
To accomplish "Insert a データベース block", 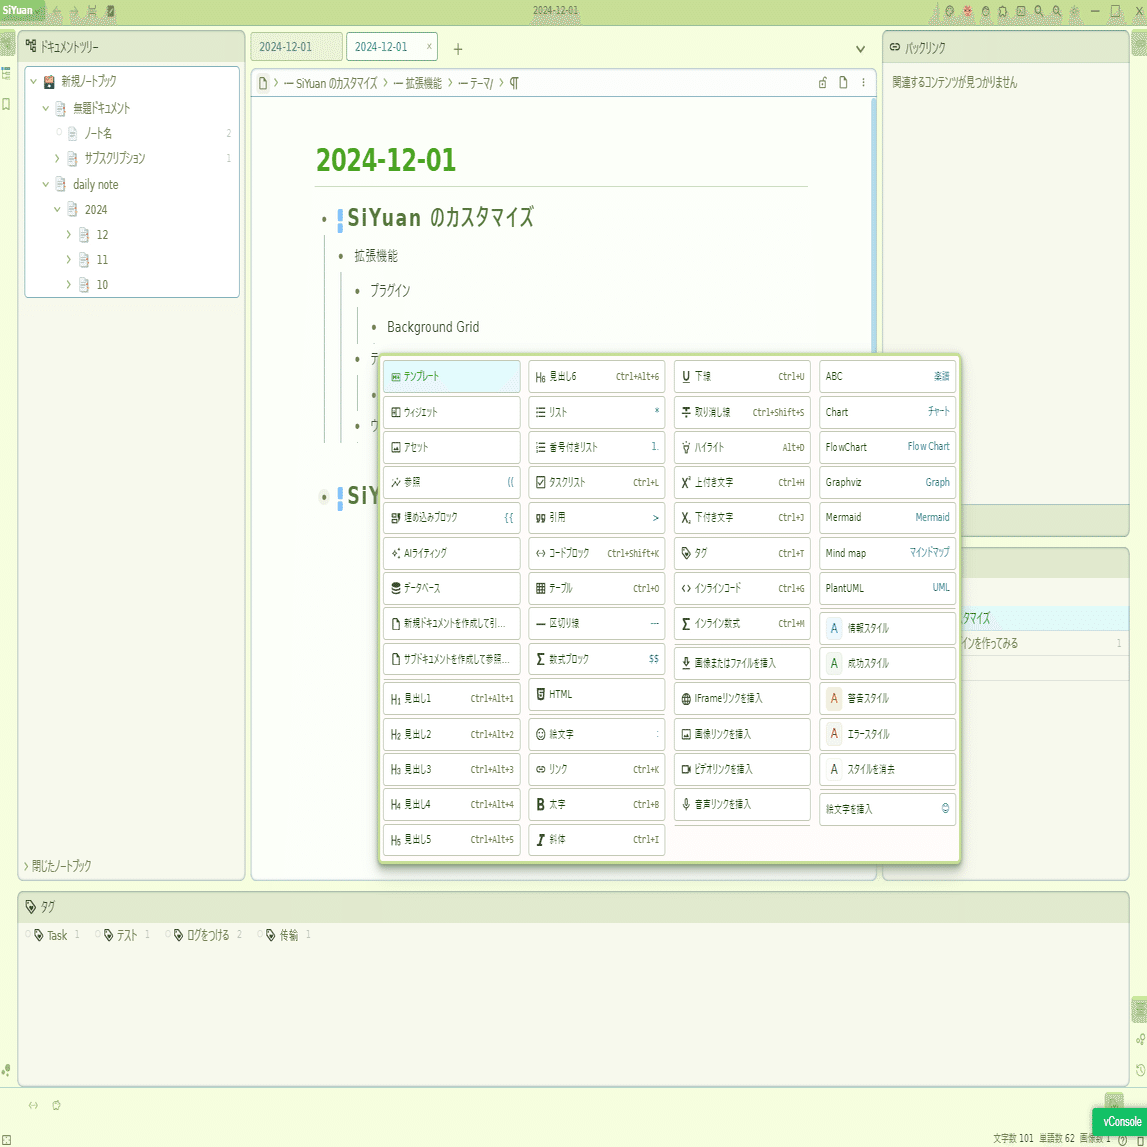I will pos(451,588).
